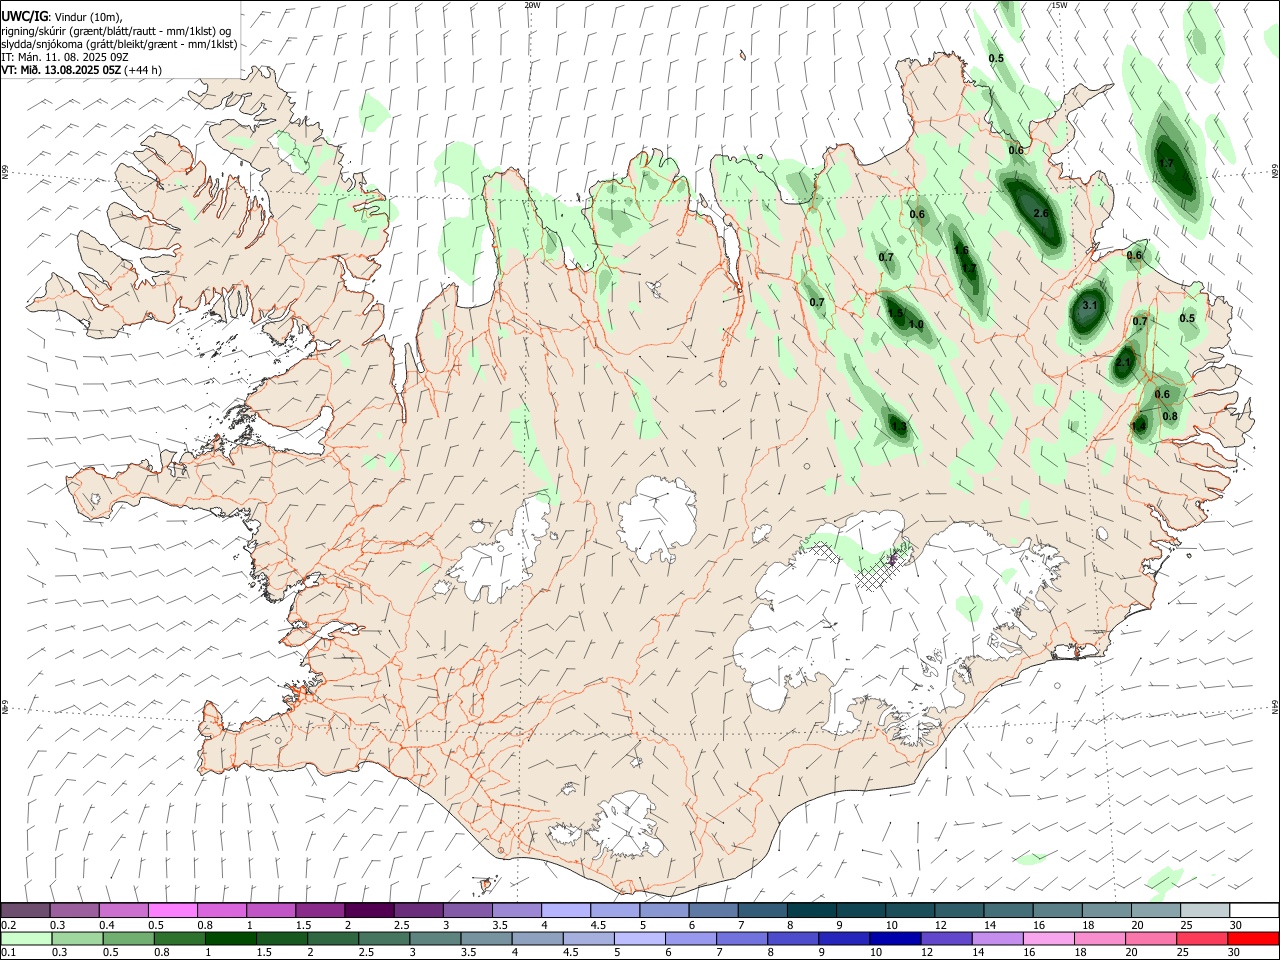Click the 'UWC/IG: Vindur (10m)' title text
The image size is (1280, 960).
(61, 17)
